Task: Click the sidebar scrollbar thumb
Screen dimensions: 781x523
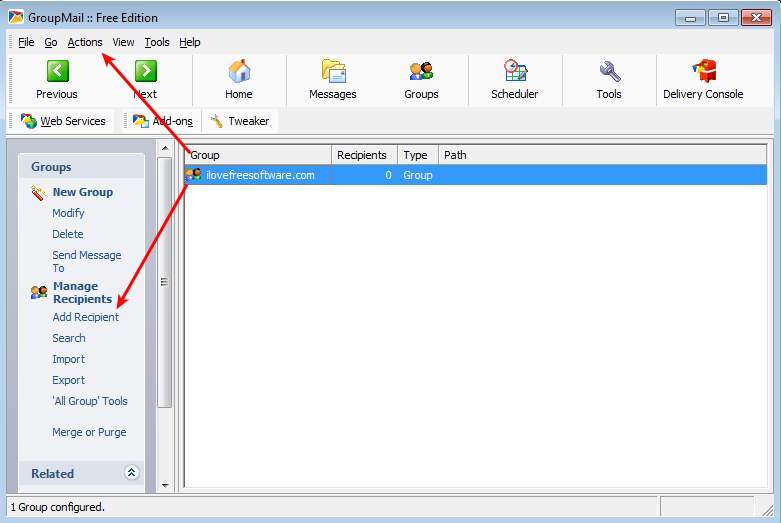Action: pyautogui.click(x=165, y=282)
